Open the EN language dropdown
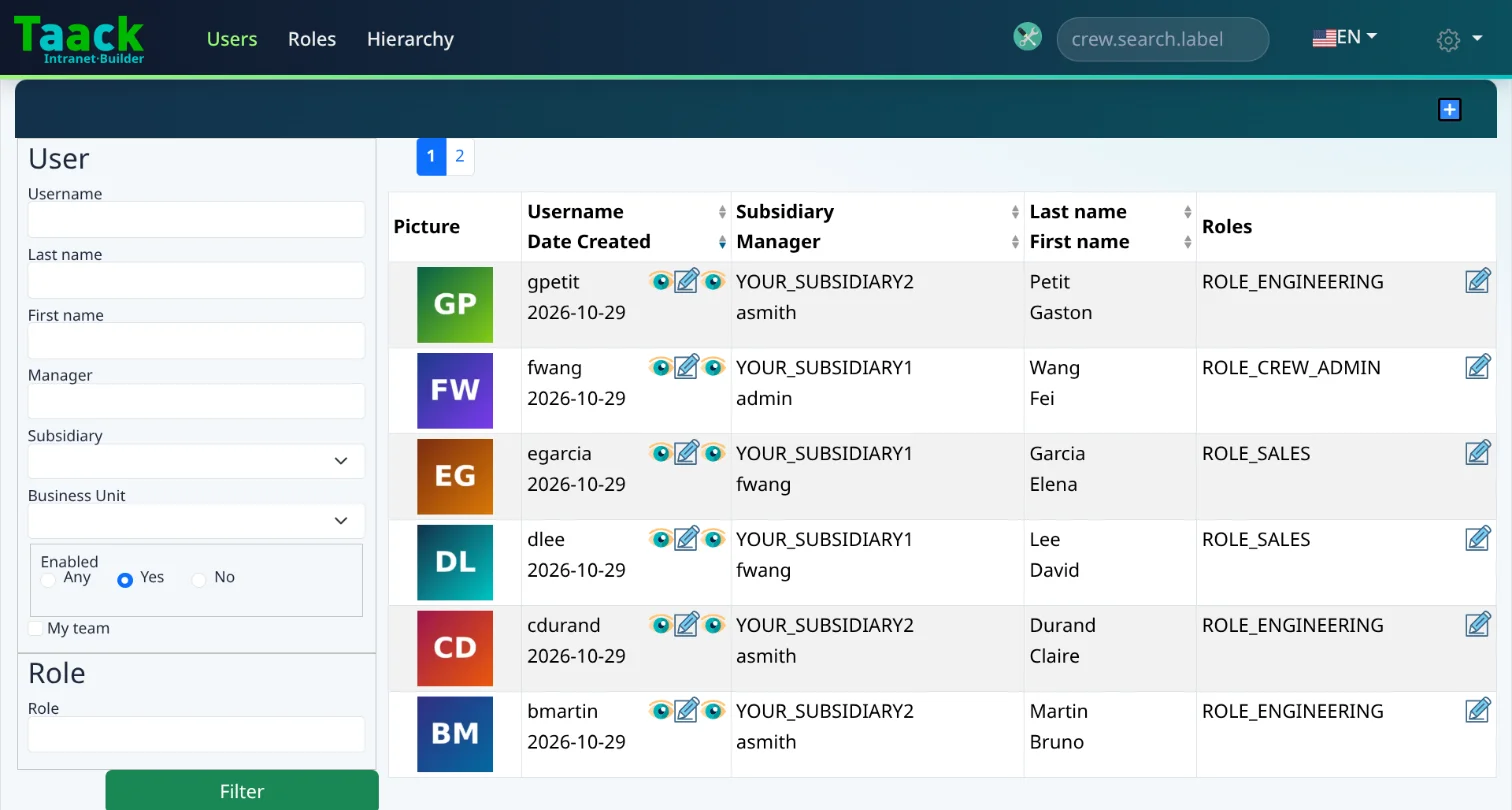The image size is (1512, 810). coord(1345,38)
